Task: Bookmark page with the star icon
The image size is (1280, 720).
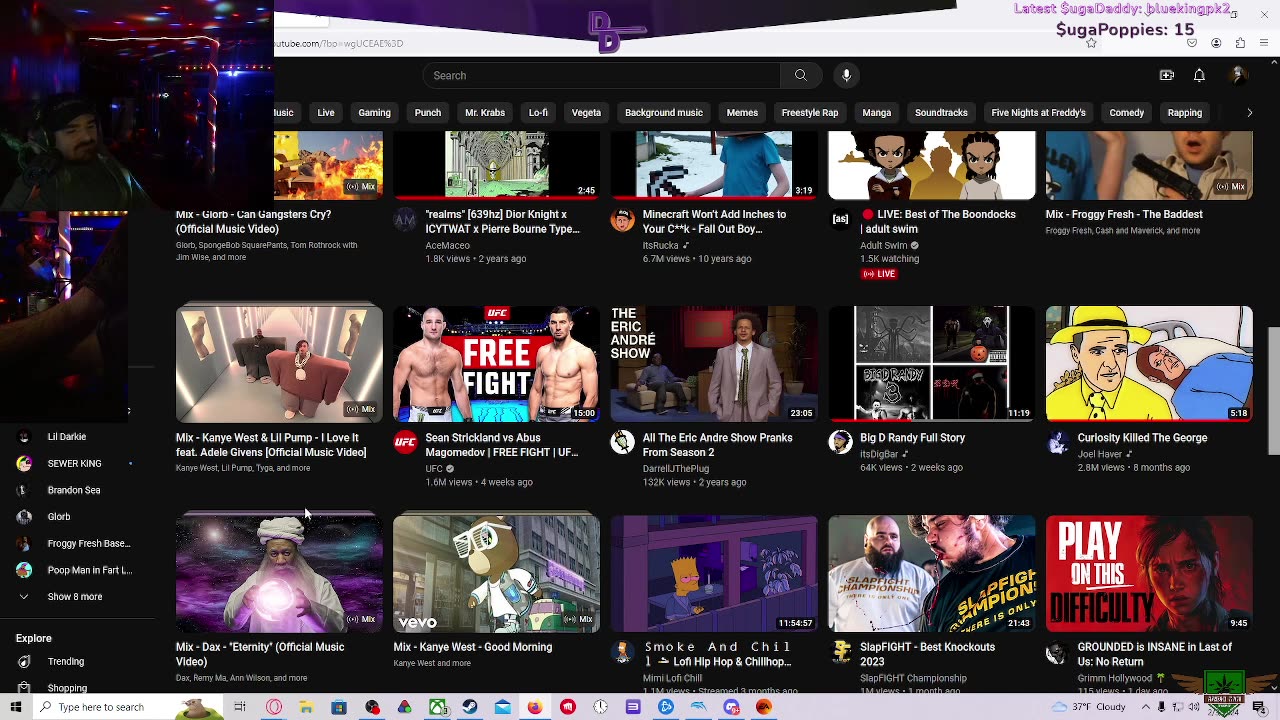Action: click(x=1091, y=43)
